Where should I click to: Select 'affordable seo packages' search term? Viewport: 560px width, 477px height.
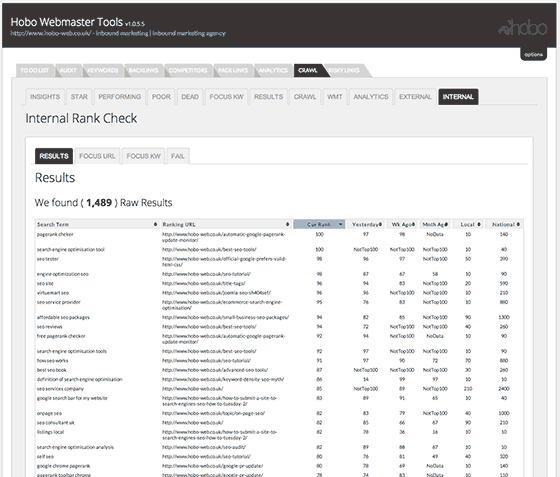click(x=63, y=317)
